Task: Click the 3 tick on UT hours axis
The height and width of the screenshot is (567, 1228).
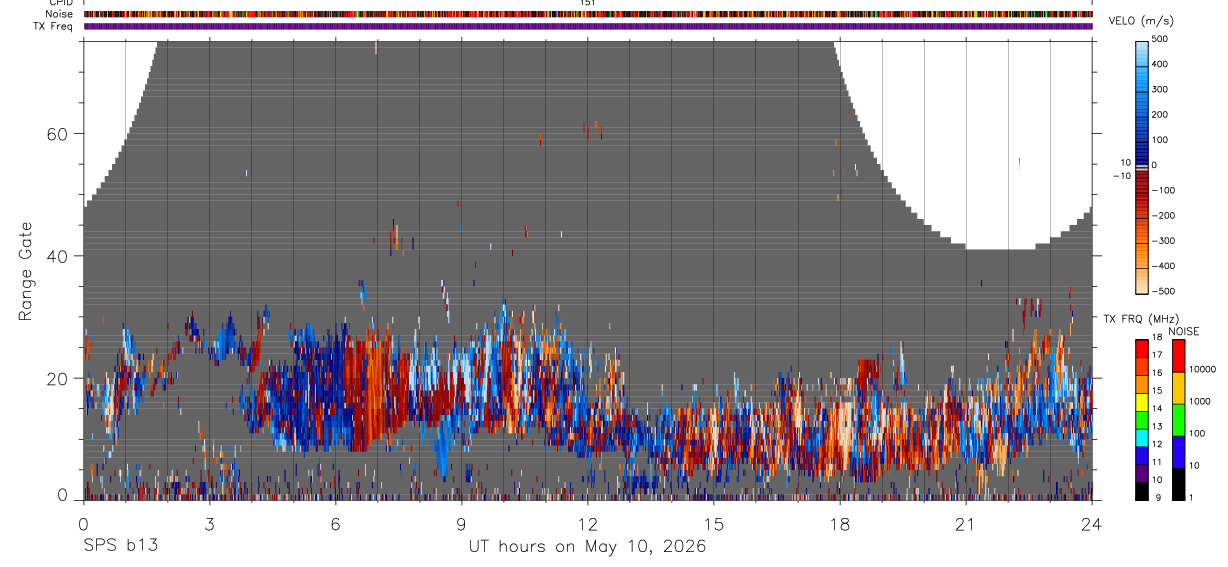Action: [x=210, y=523]
